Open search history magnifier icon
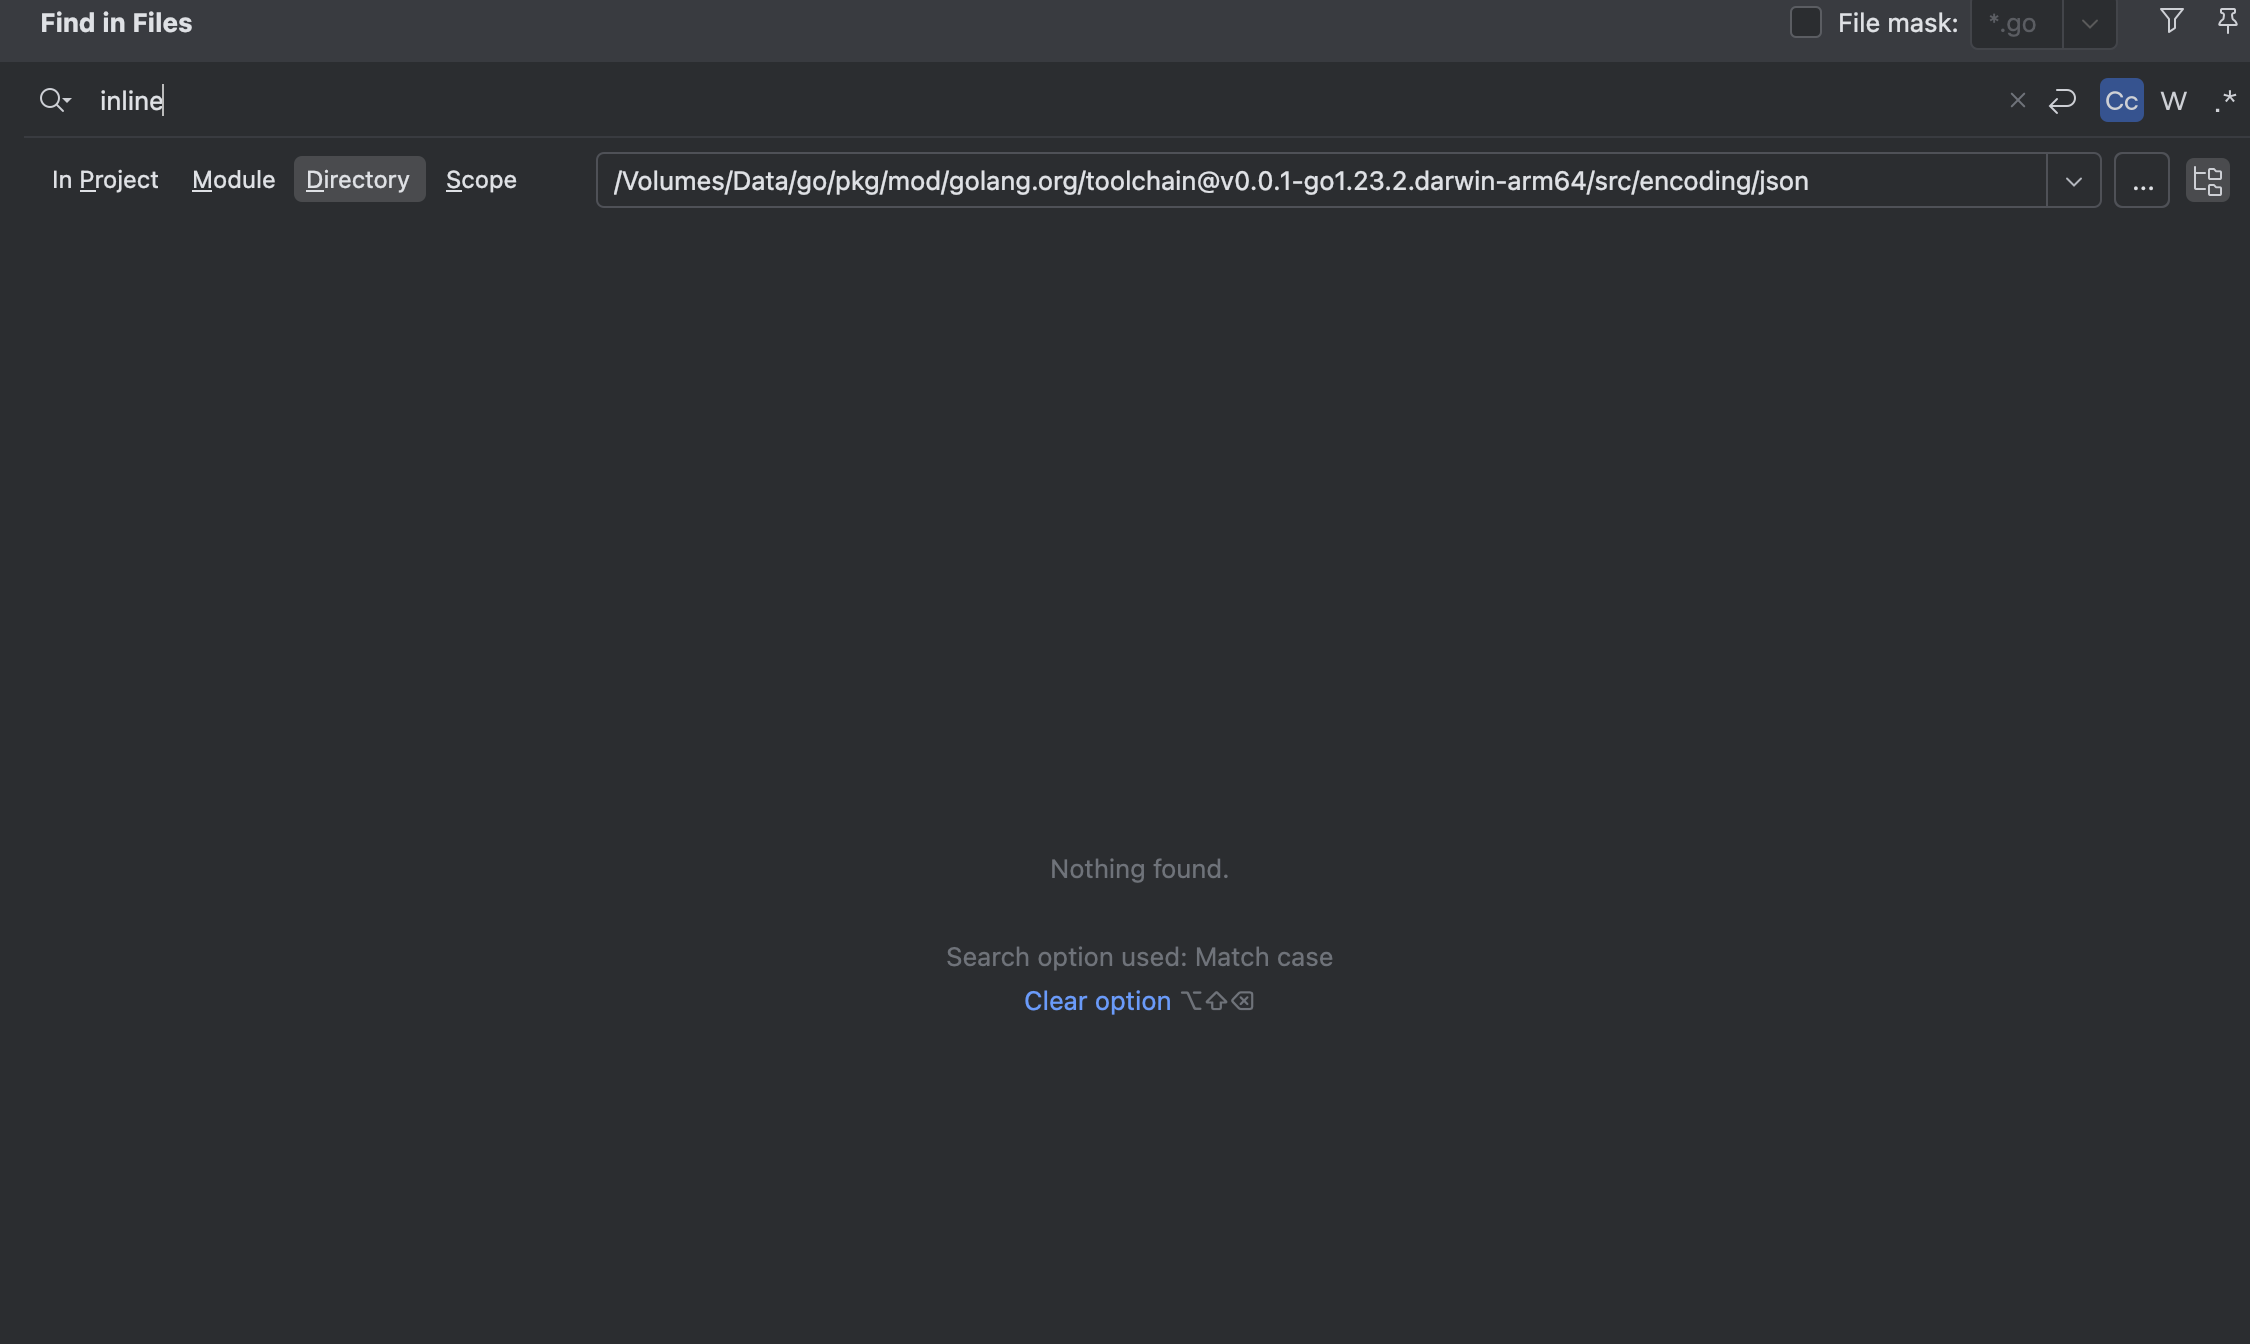 point(55,100)
